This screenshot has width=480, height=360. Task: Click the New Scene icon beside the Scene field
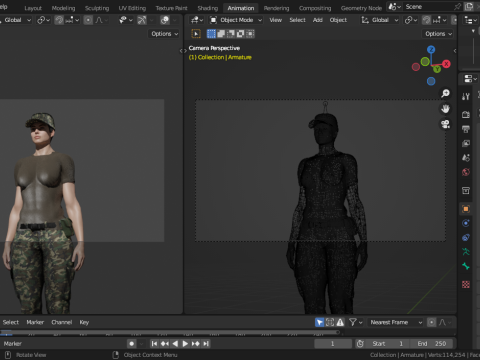(469, 7)
